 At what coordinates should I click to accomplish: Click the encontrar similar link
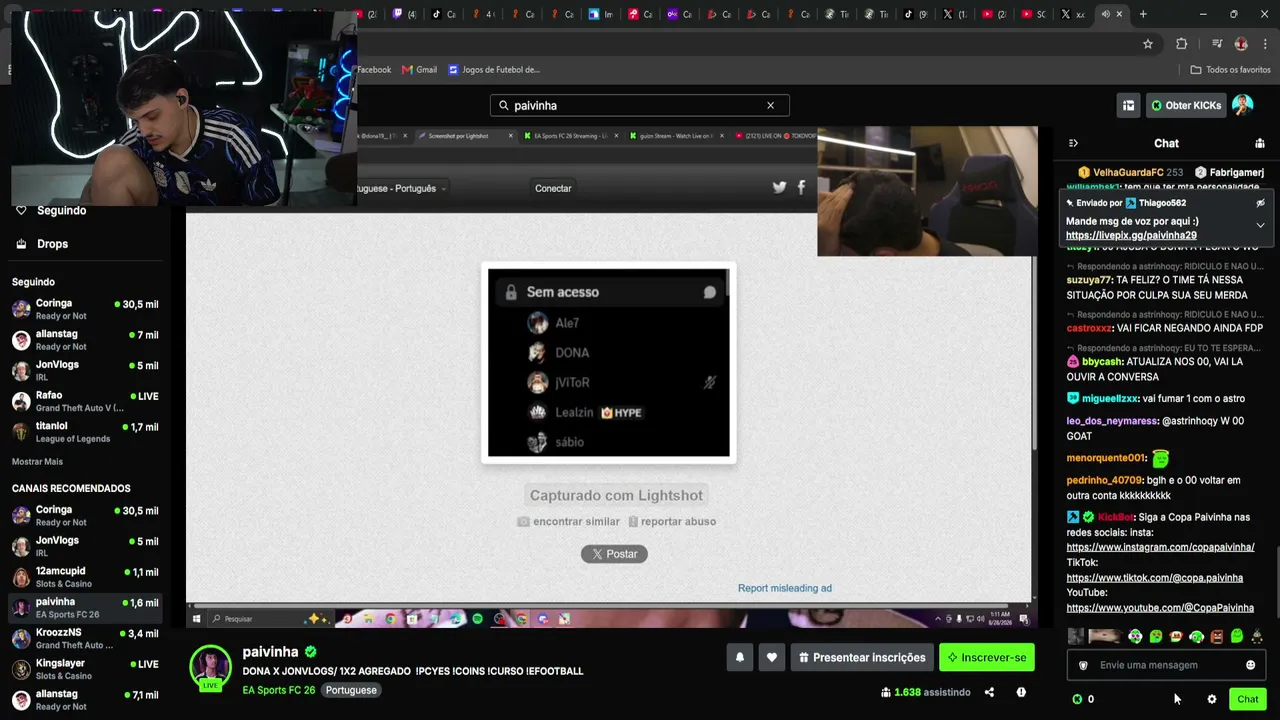(x=568, y=521)
